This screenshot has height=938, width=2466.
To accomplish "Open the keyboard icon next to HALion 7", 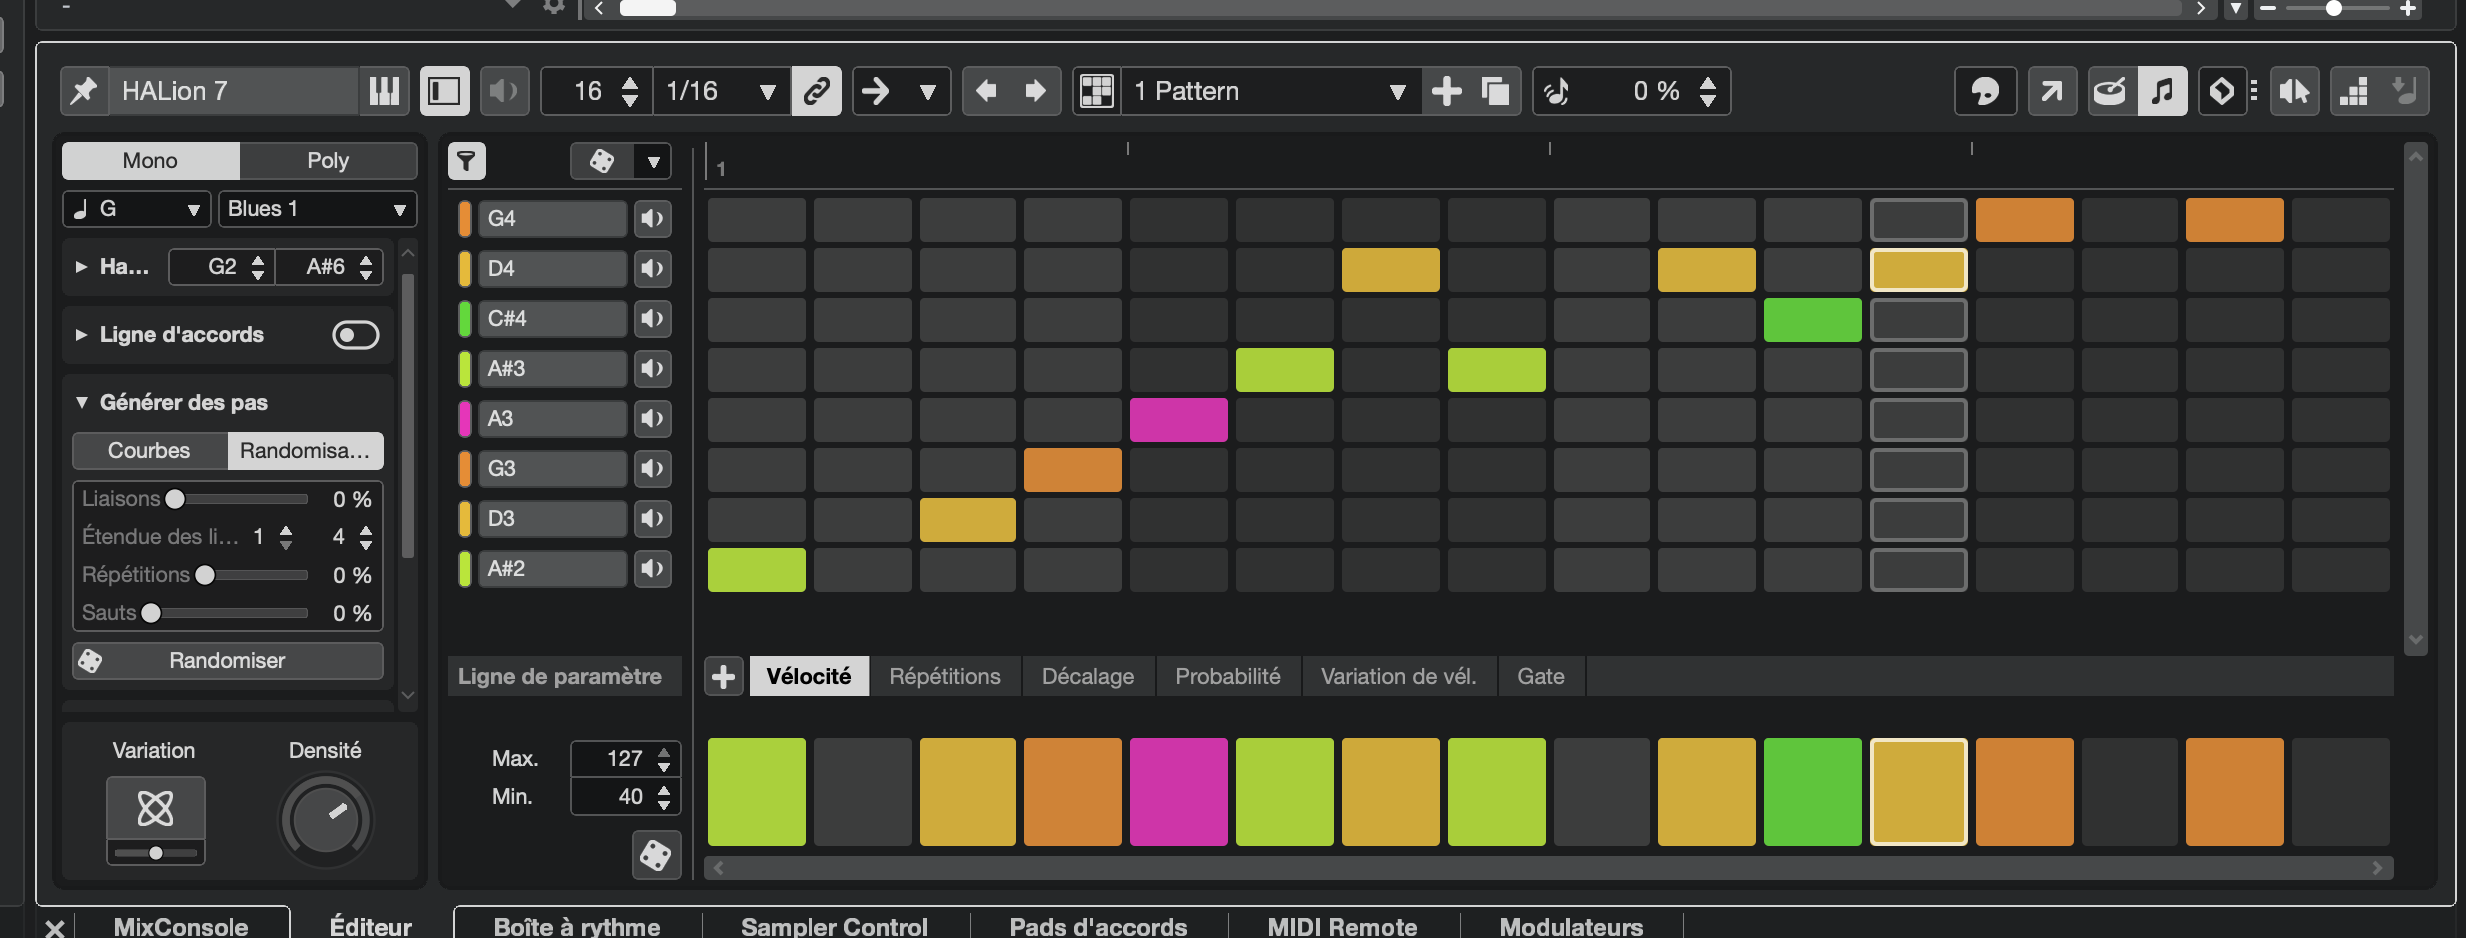I will pyautogui.click(x=384, y=91).
